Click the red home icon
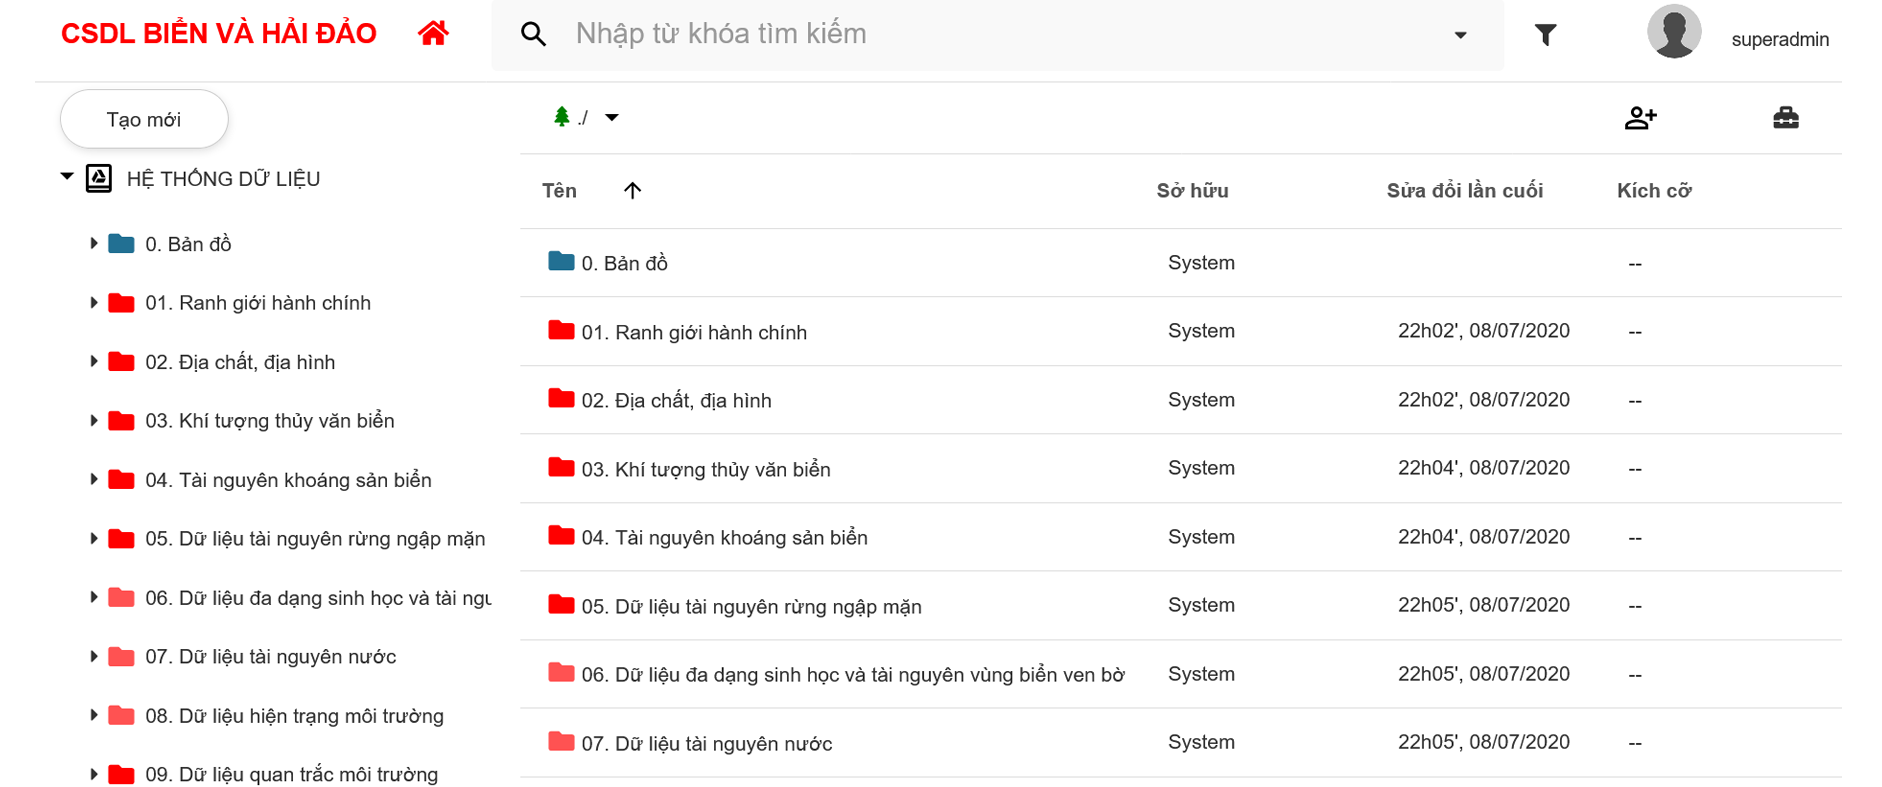The height and width of the screenshot is (787, 1882). click(433, 34)
